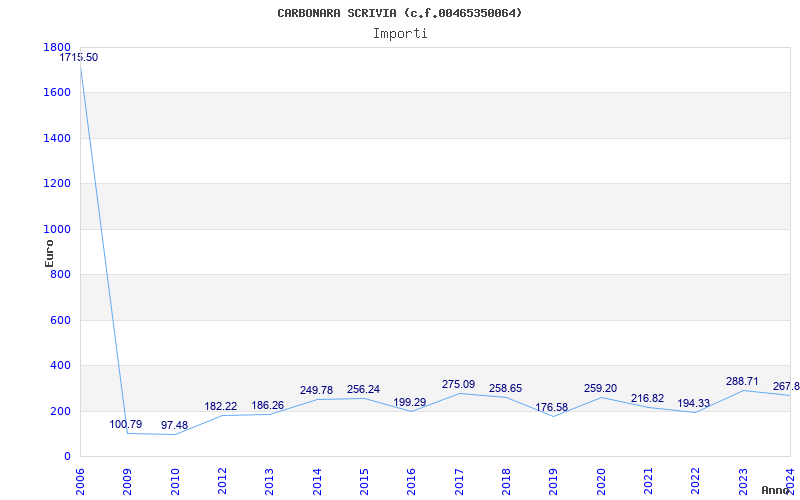800x500 pixels.
Task: Click the 200 y-axis tick label
Action: [60, 411]
